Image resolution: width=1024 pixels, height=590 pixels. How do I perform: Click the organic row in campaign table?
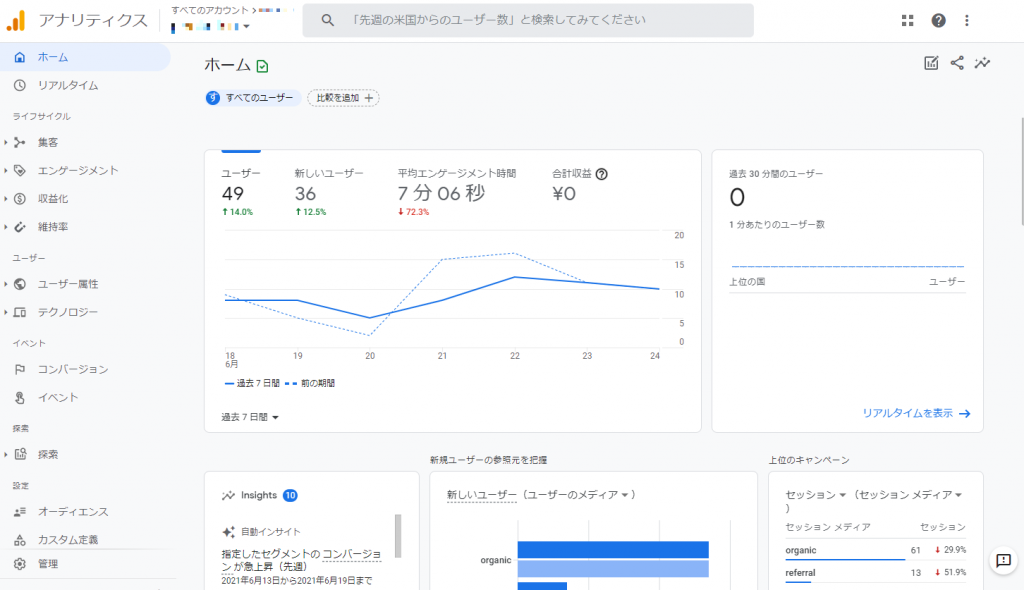[x=875, y=551]
